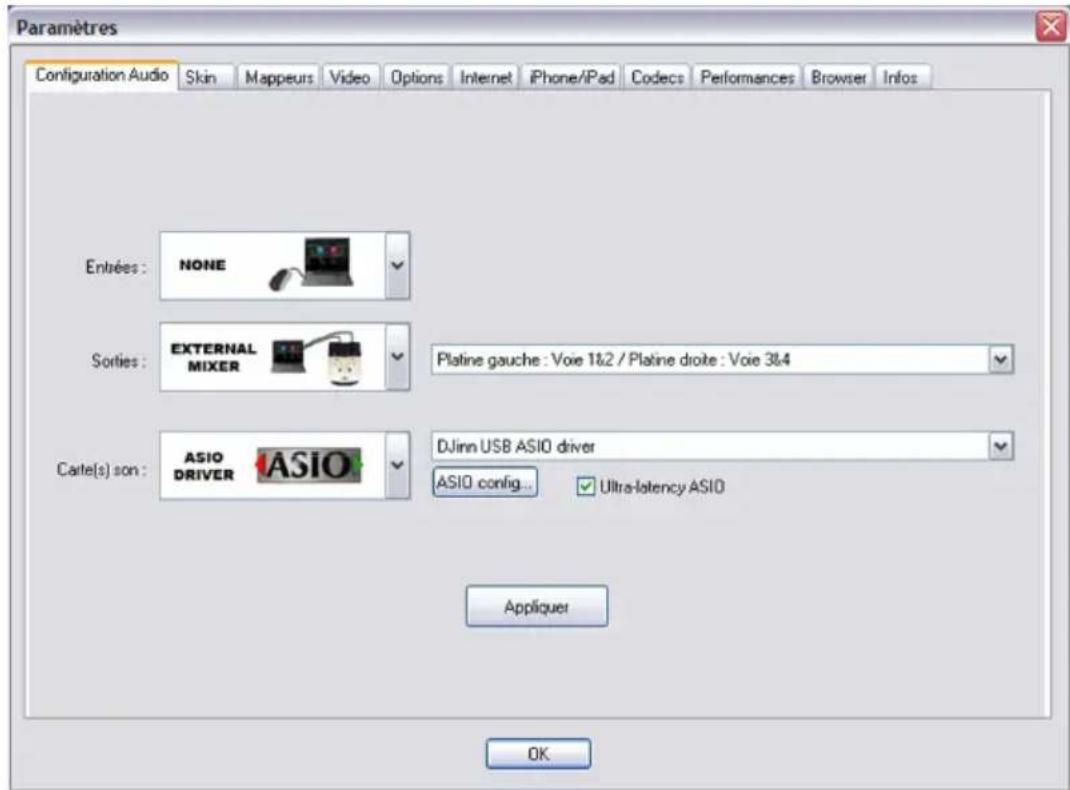
Task: Expand the Carte(s) son dropdown arrow
Action: [397, 465]
